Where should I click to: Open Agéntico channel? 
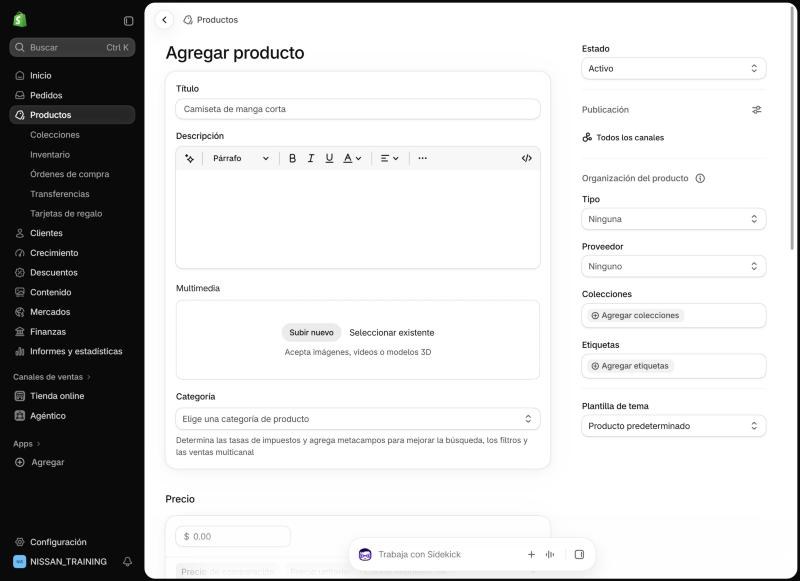pyautogui.click(x=72, y=416)
